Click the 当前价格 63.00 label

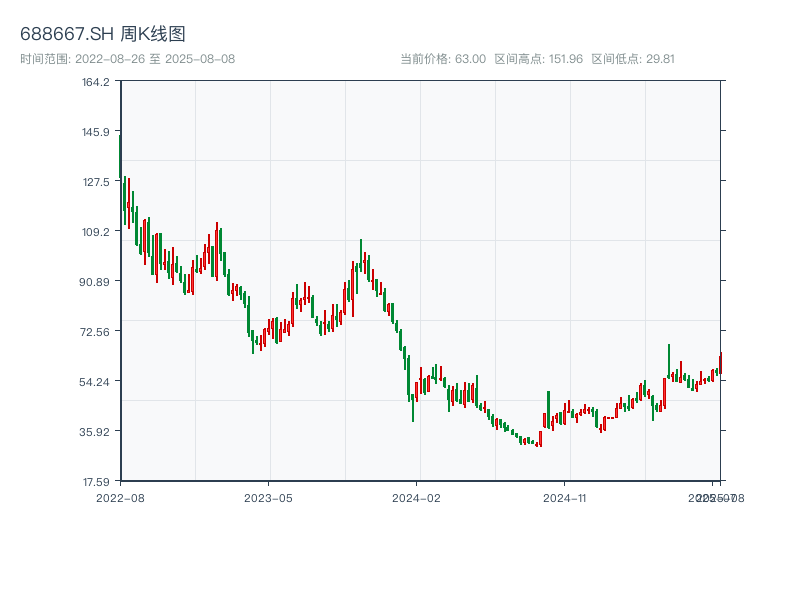pos(443,59)
